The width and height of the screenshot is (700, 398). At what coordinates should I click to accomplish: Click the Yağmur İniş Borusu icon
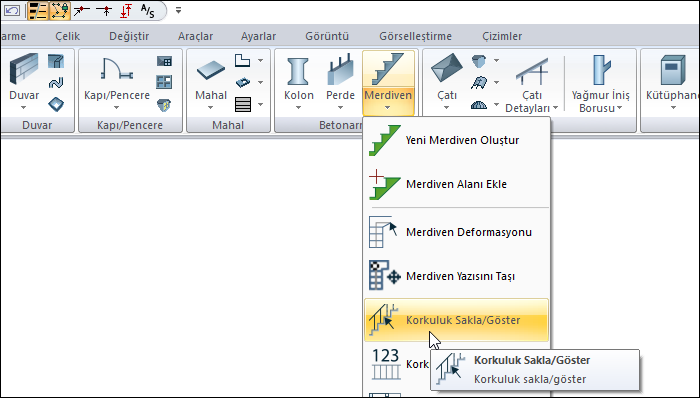pos(601,70)
